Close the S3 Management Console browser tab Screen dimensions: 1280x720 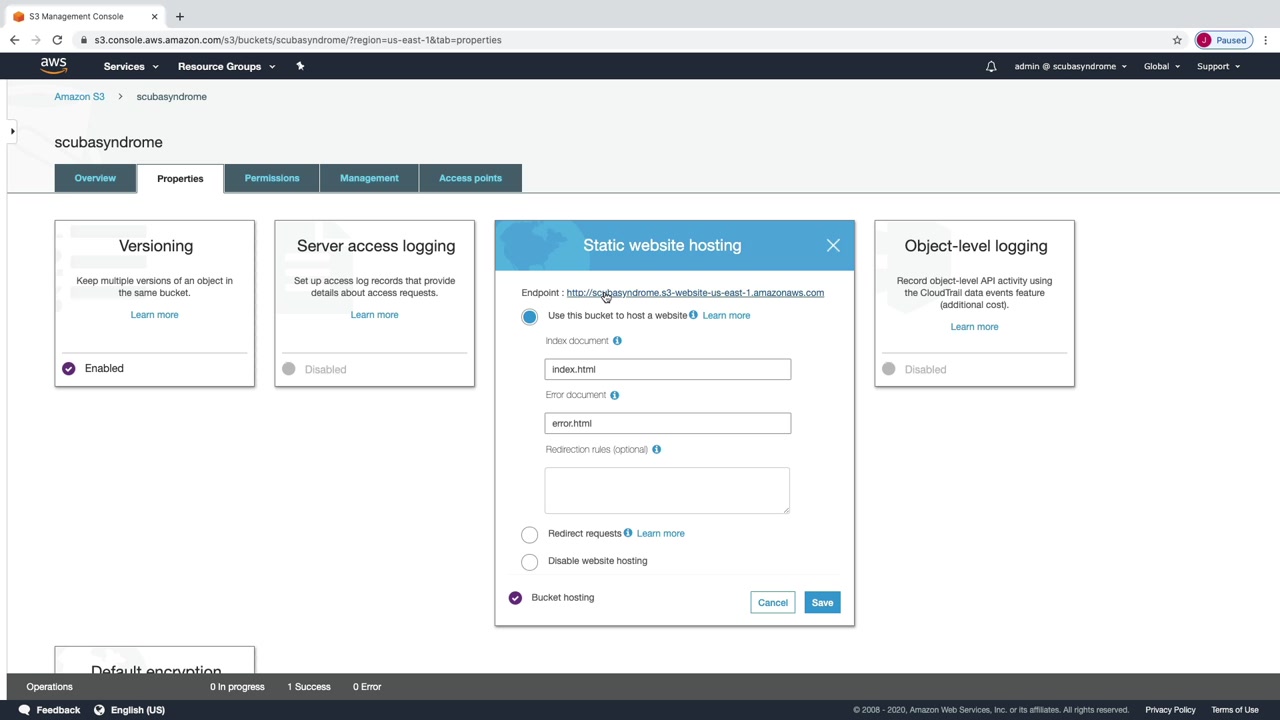154,16
